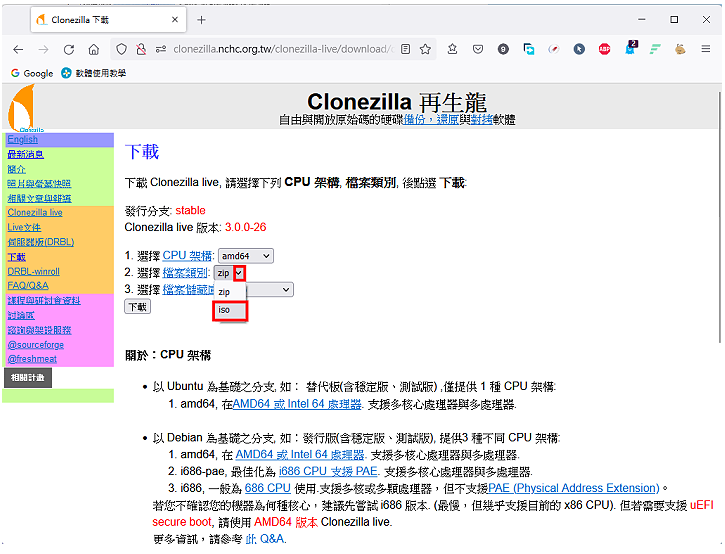Open 此 Q&A link at bottom
Screen dimensions: 725x554
(265, 539)
